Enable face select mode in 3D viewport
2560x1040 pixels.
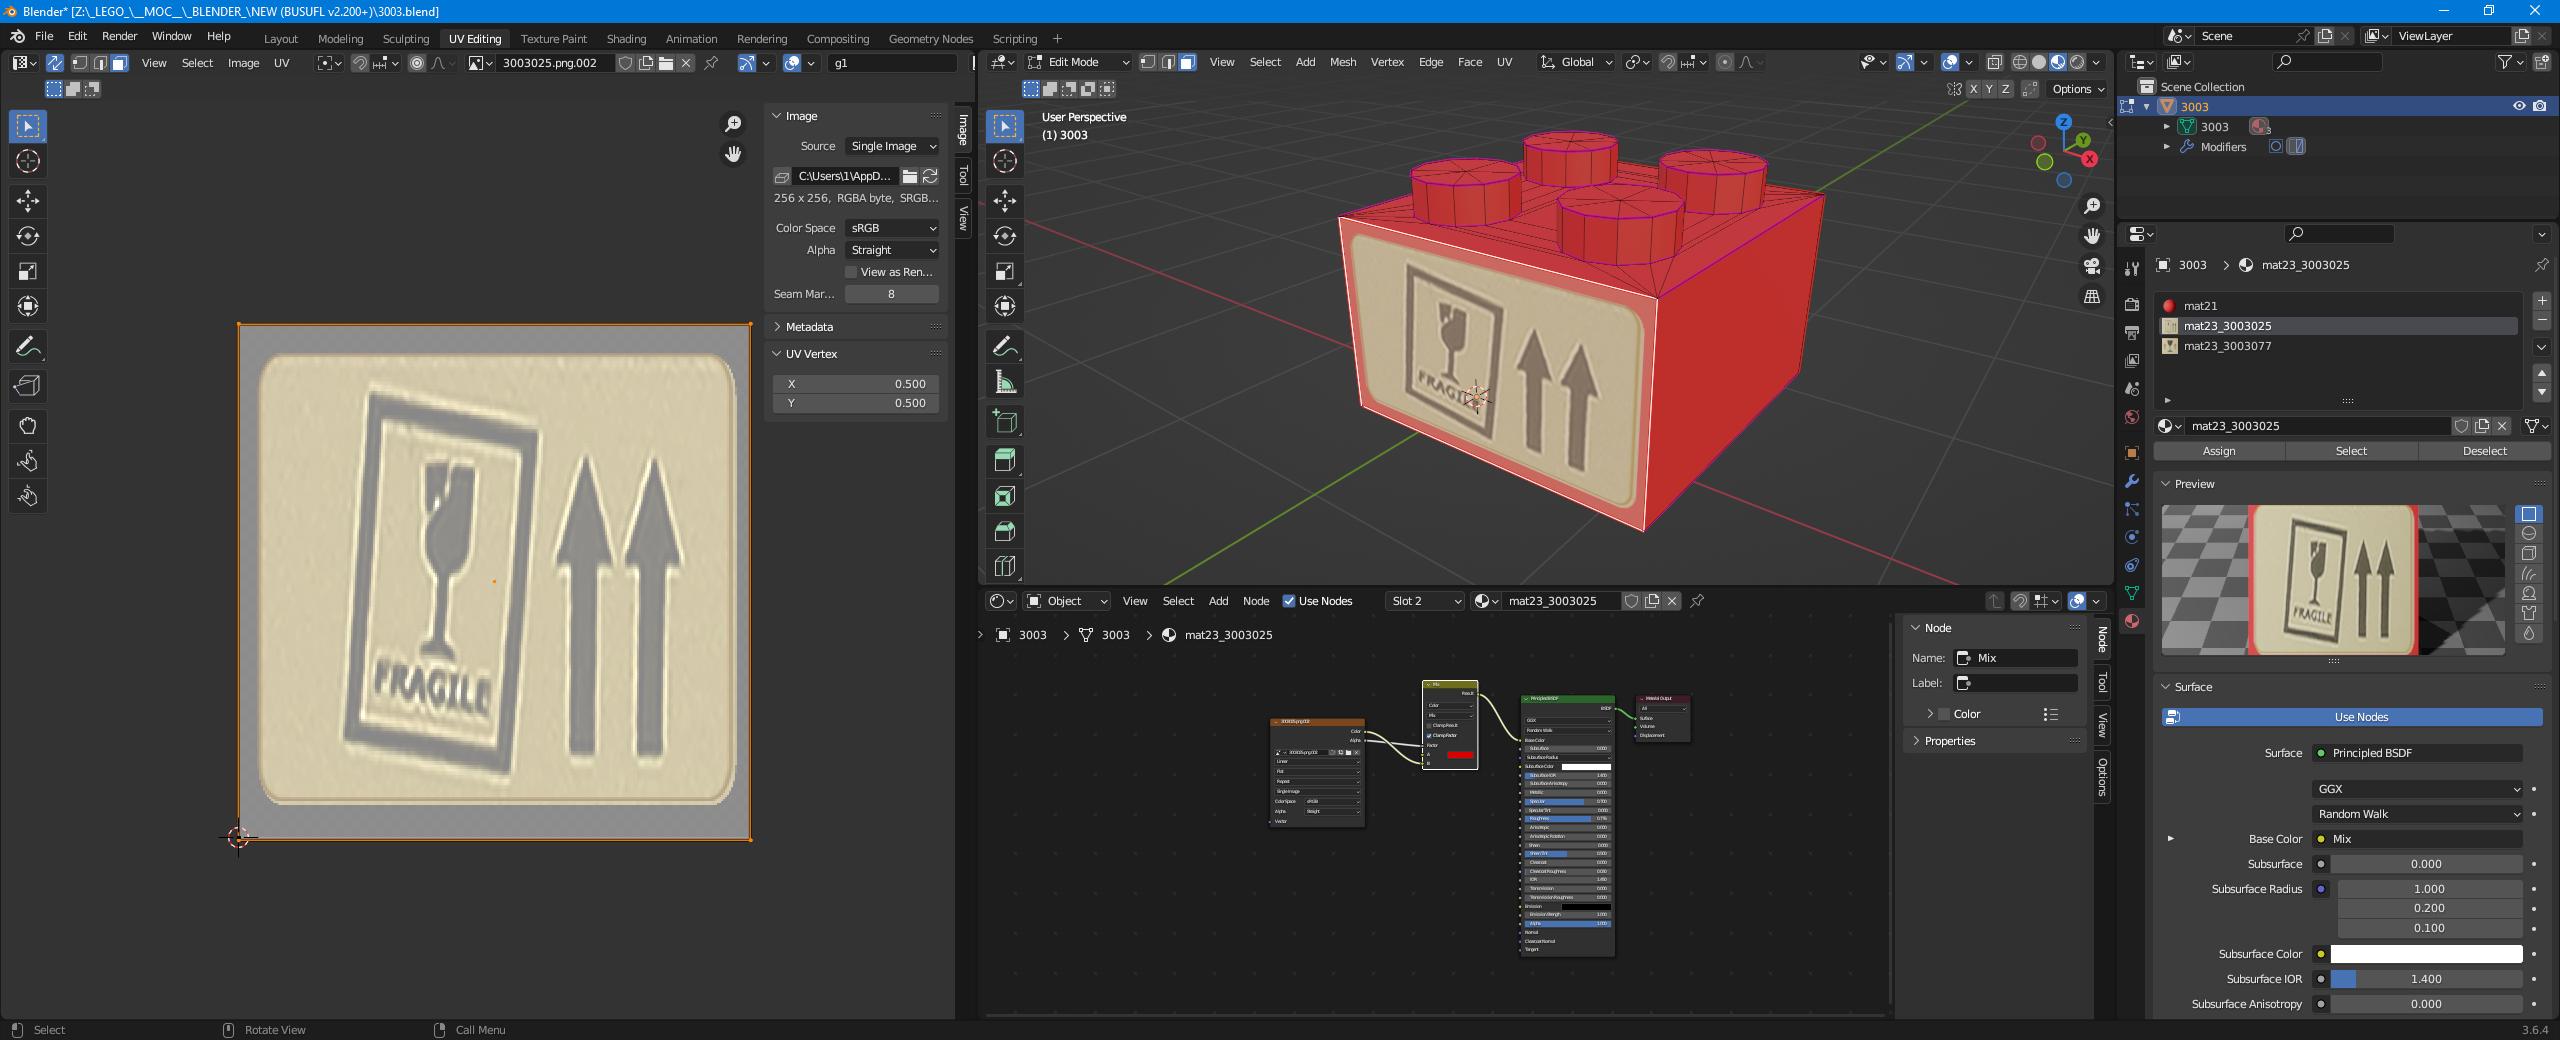click(1187, 62)
